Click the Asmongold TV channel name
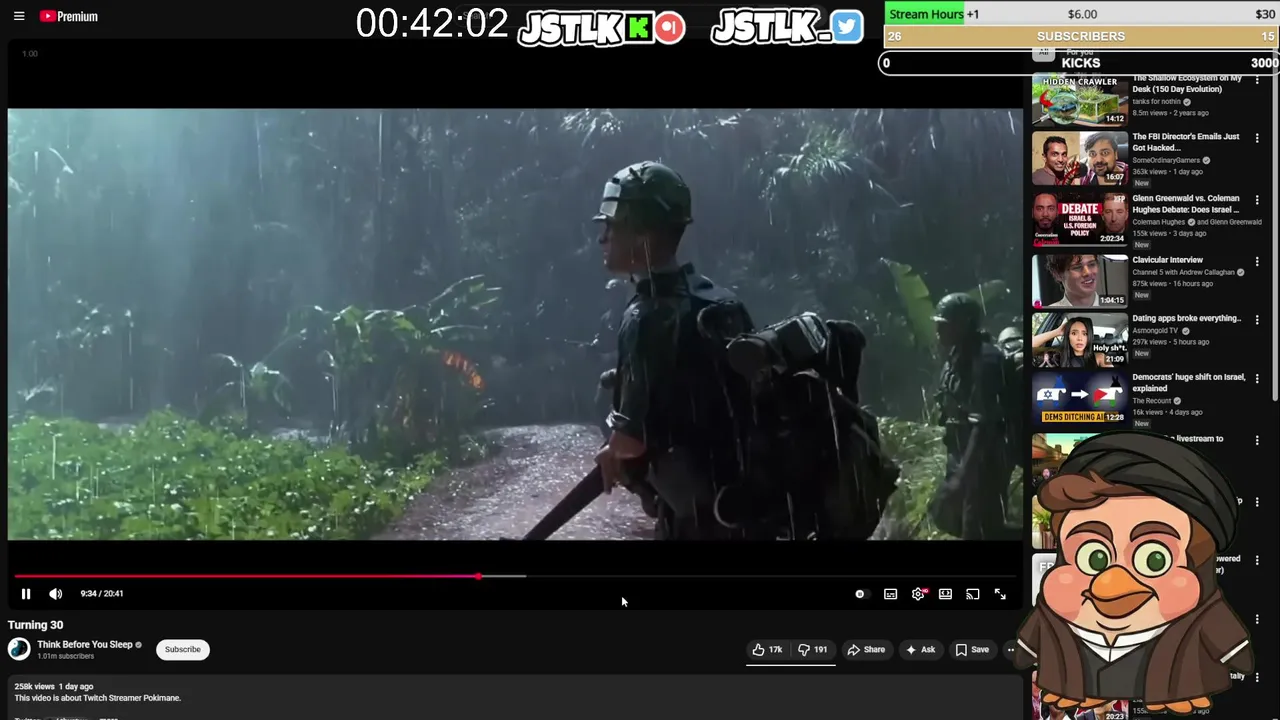Viewport: 1280px width, 720px height. (1156, 330)
